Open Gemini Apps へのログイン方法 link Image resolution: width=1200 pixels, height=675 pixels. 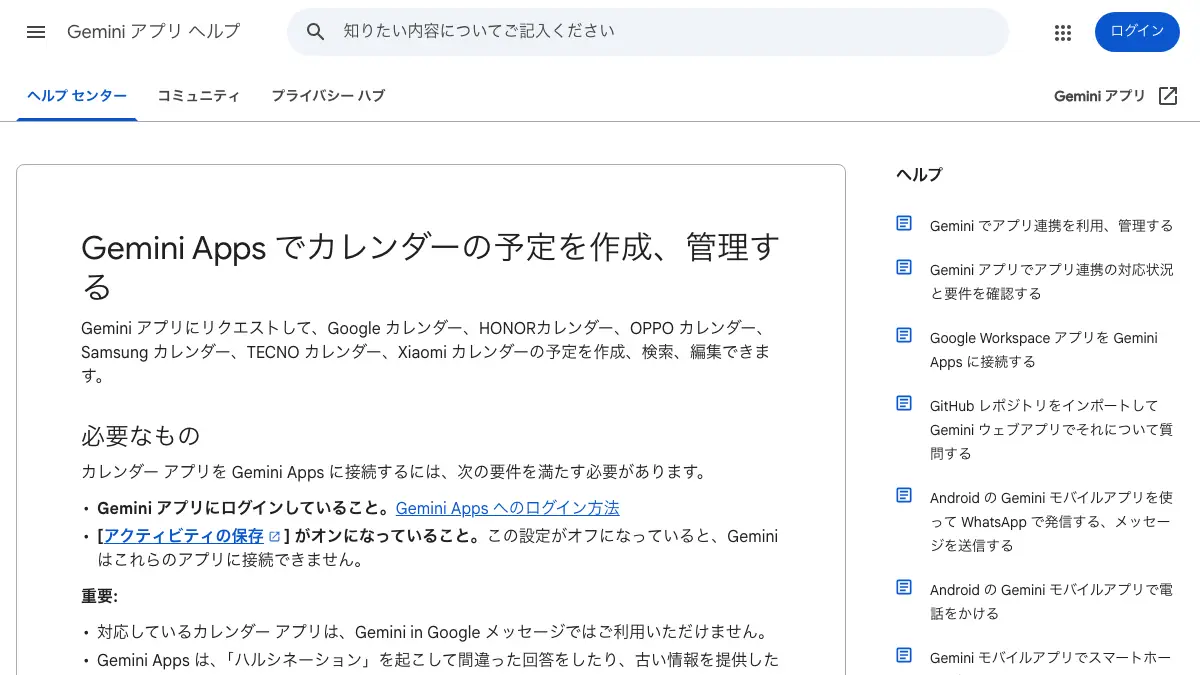coord(508,508)
